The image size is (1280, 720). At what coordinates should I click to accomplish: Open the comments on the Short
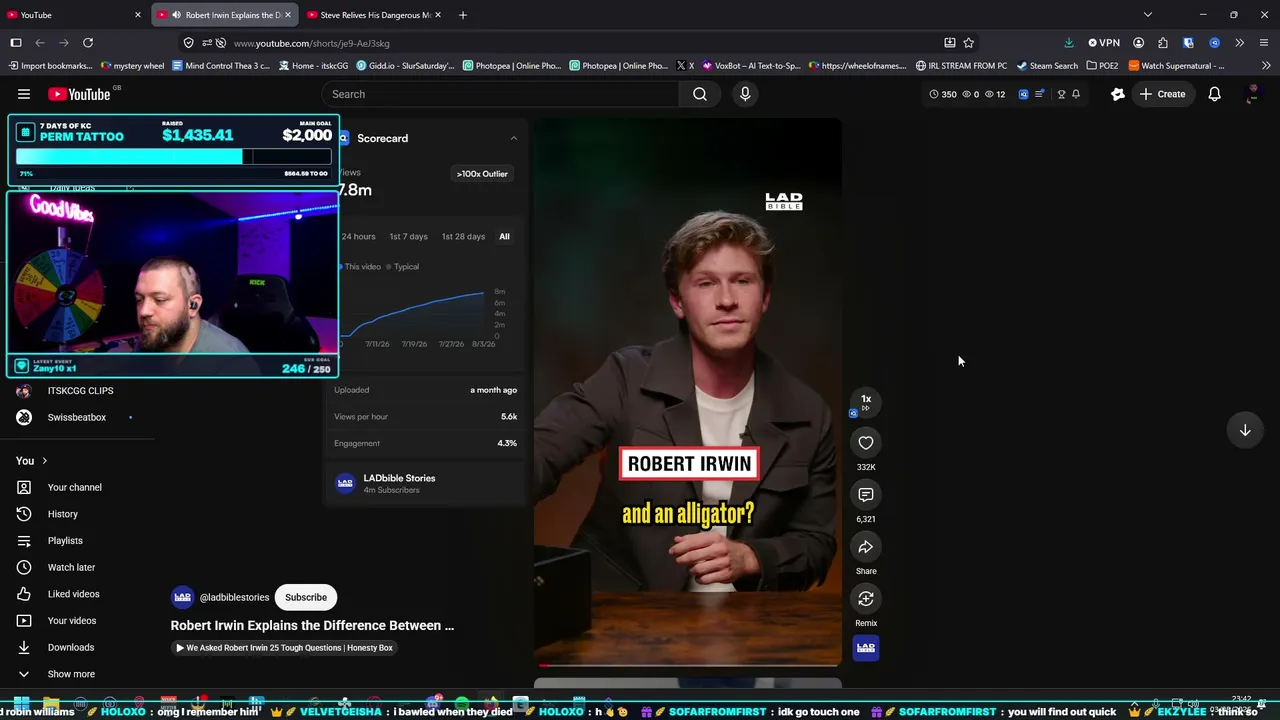[866, 495]
